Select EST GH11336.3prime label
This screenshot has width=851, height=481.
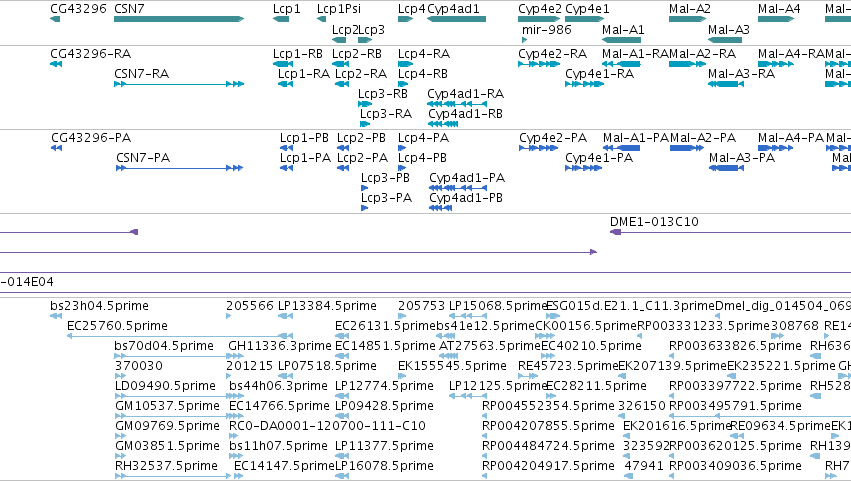280,346
